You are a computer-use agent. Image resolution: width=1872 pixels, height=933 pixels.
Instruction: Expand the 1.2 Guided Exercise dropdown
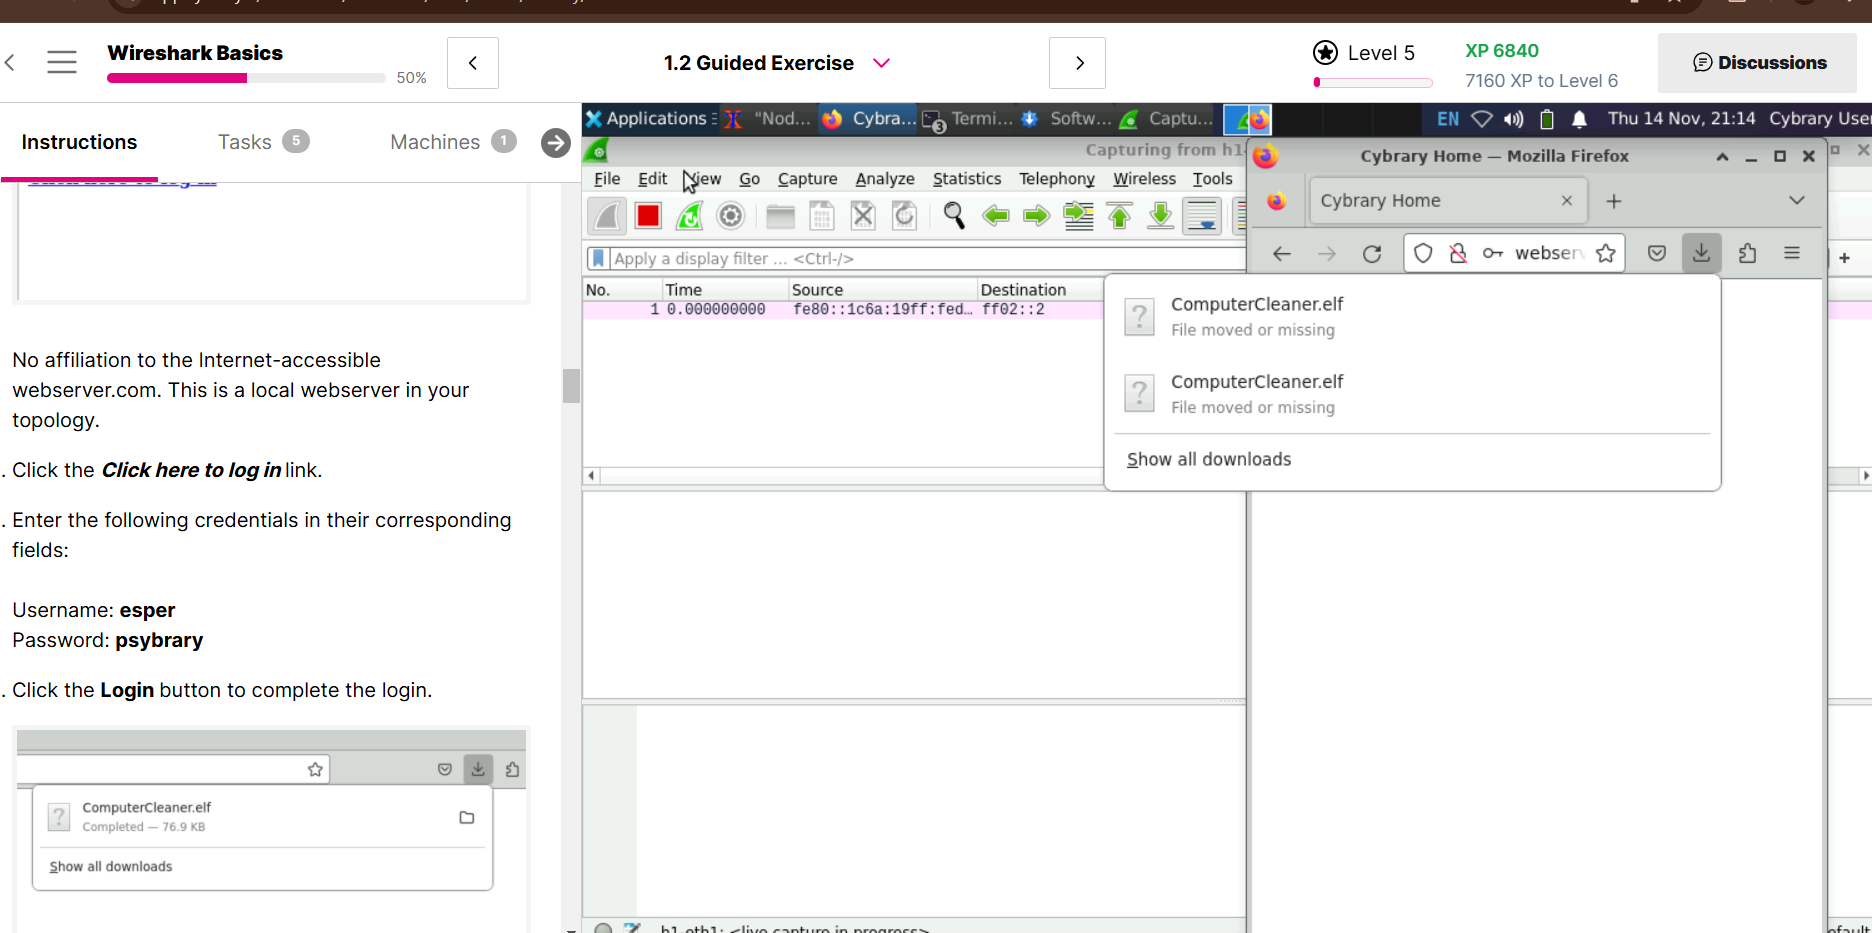click(x=881, y=63)
